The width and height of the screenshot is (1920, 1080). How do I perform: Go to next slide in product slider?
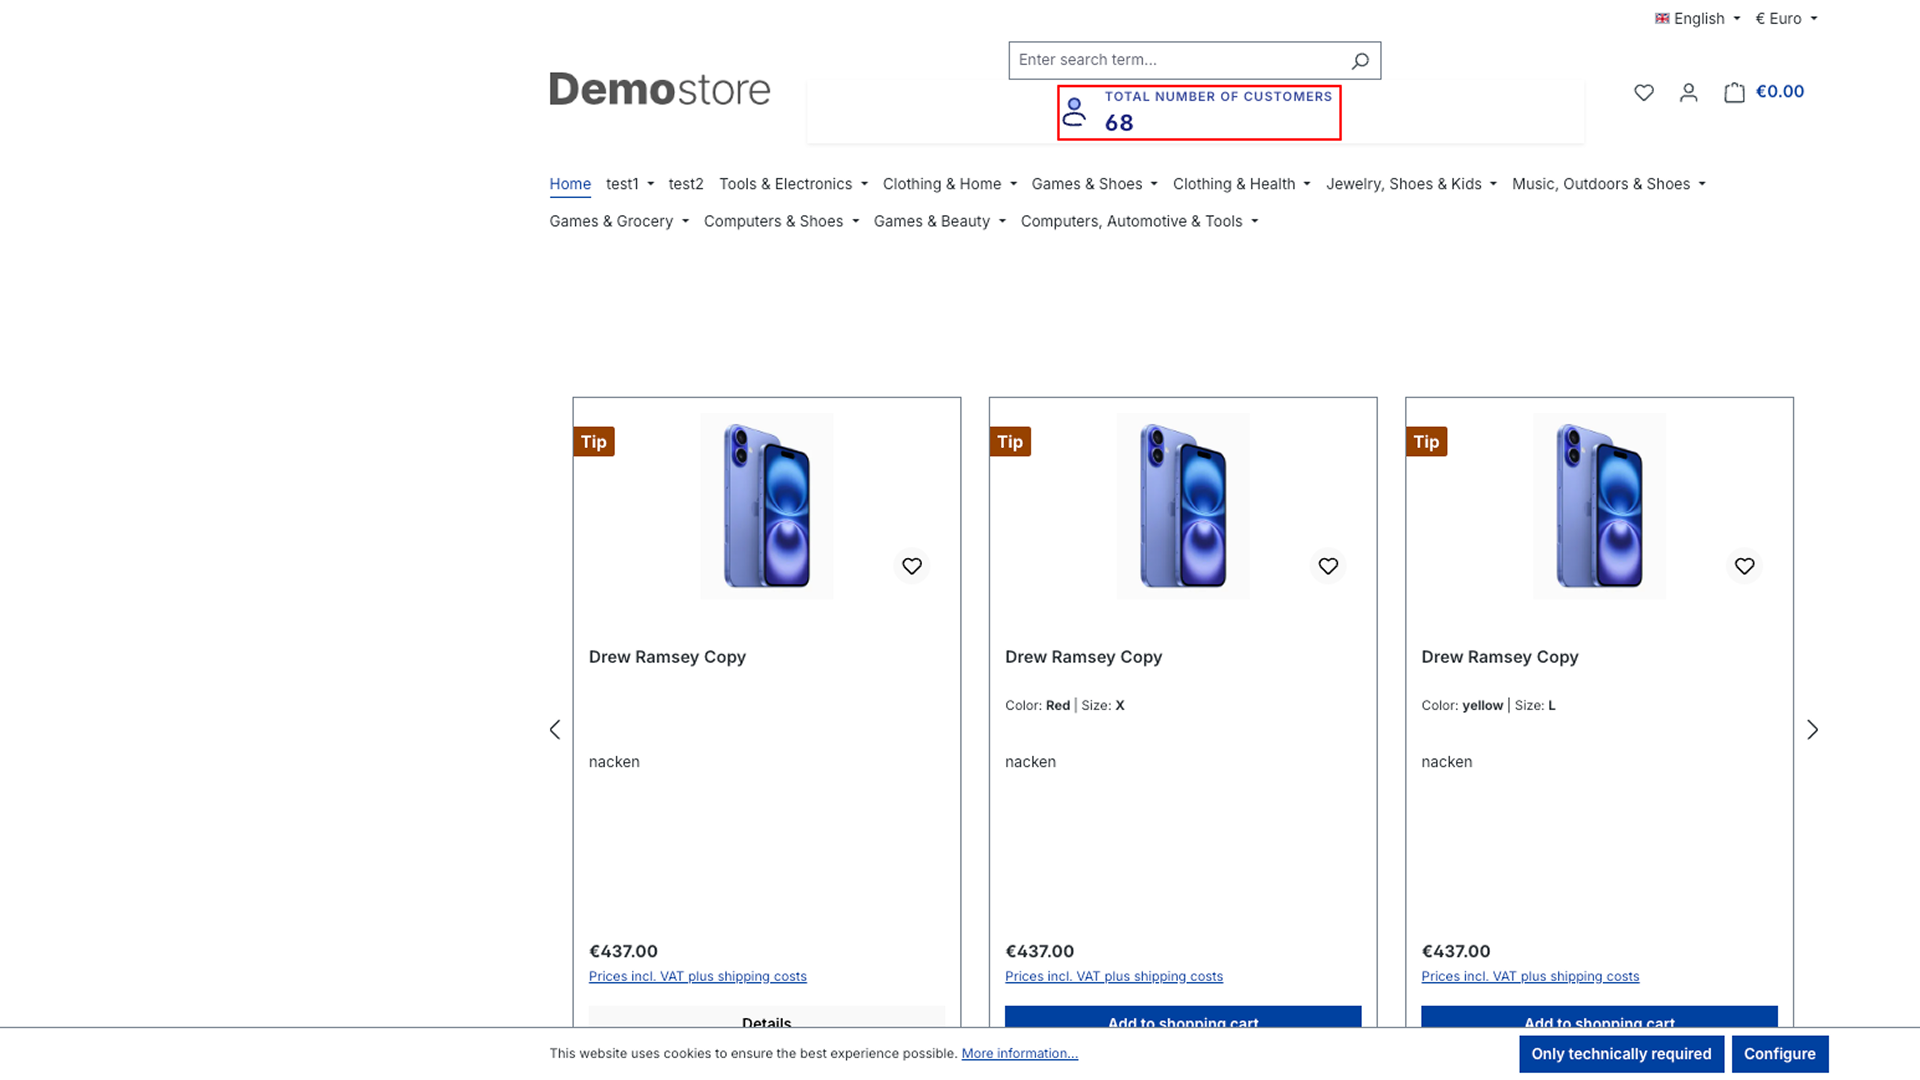pyautogui.click(x=1812, y=729)
